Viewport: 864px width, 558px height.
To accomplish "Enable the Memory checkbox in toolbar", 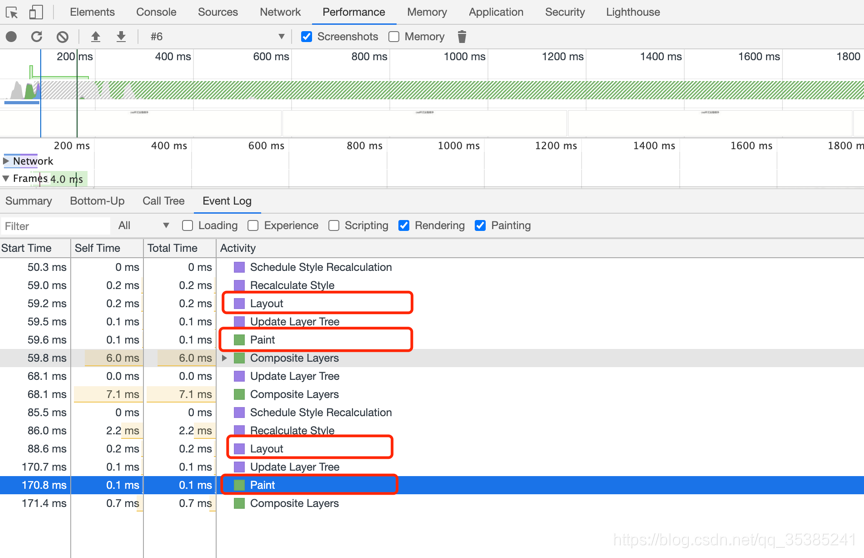I will 393,36.
